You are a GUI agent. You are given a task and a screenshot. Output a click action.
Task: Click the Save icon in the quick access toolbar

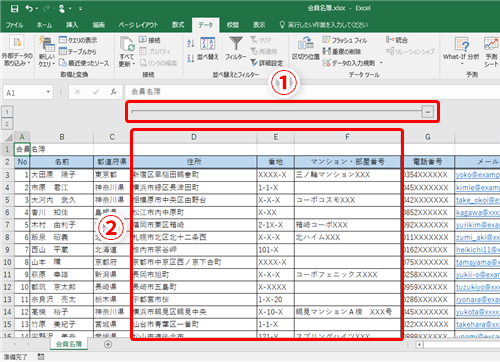[x=14, y=8]
